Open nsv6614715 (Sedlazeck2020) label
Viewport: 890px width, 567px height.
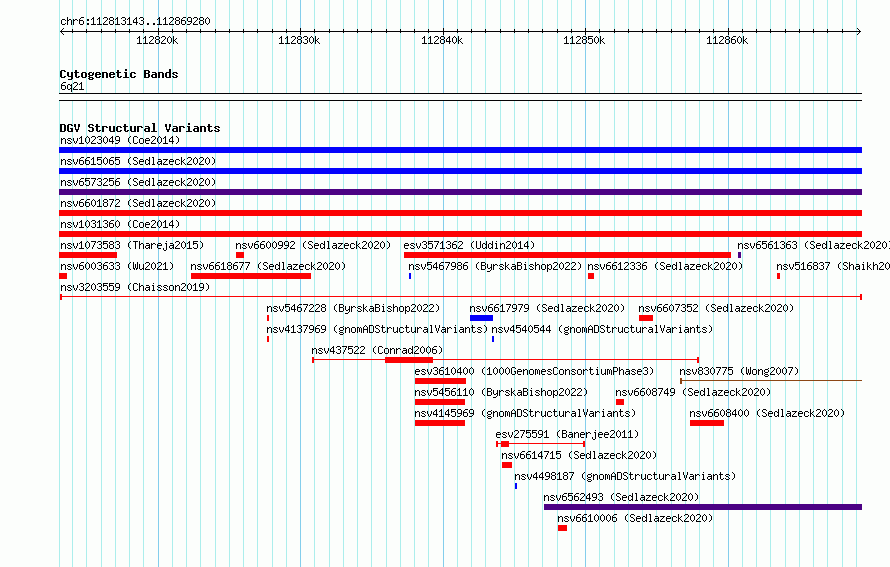[x=579, y=455]
